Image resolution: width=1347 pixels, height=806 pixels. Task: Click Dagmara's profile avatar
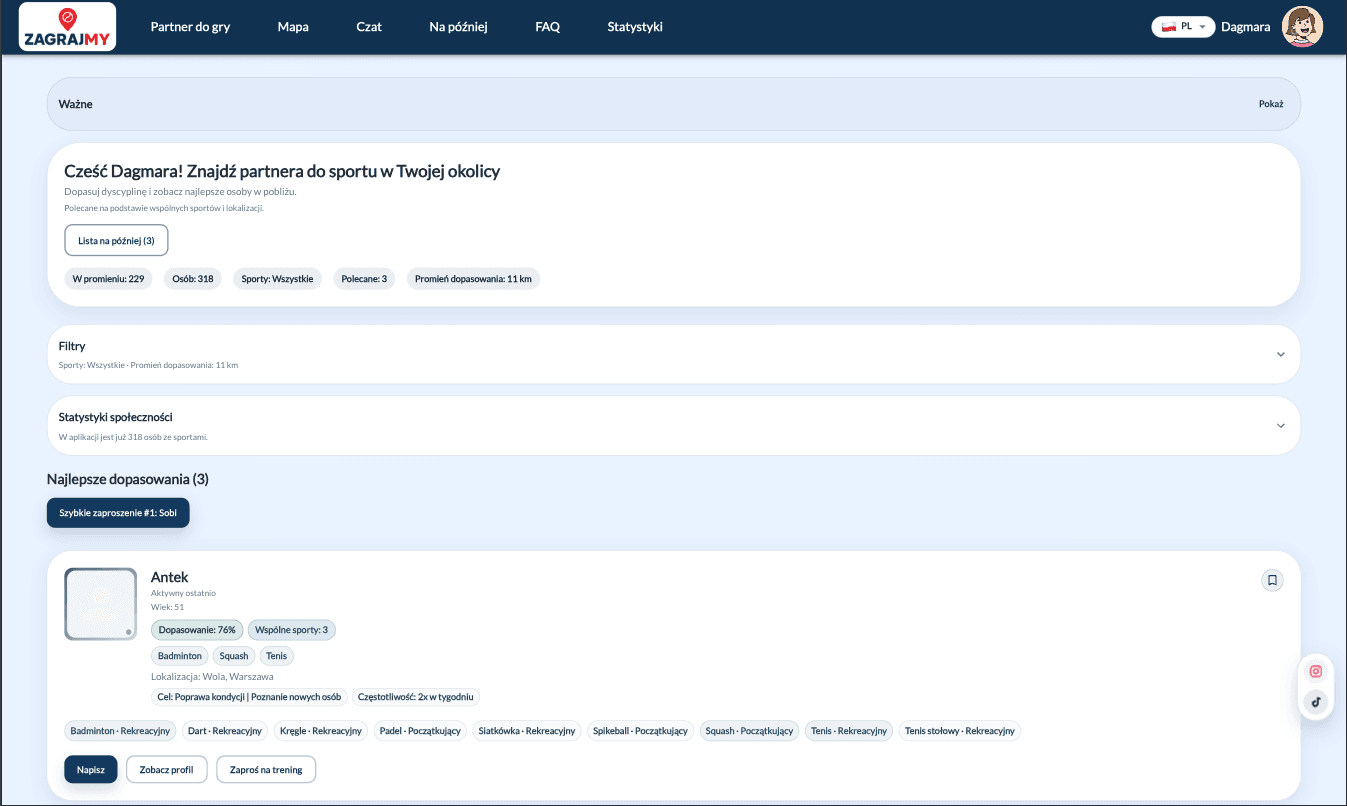[1302, 26]
